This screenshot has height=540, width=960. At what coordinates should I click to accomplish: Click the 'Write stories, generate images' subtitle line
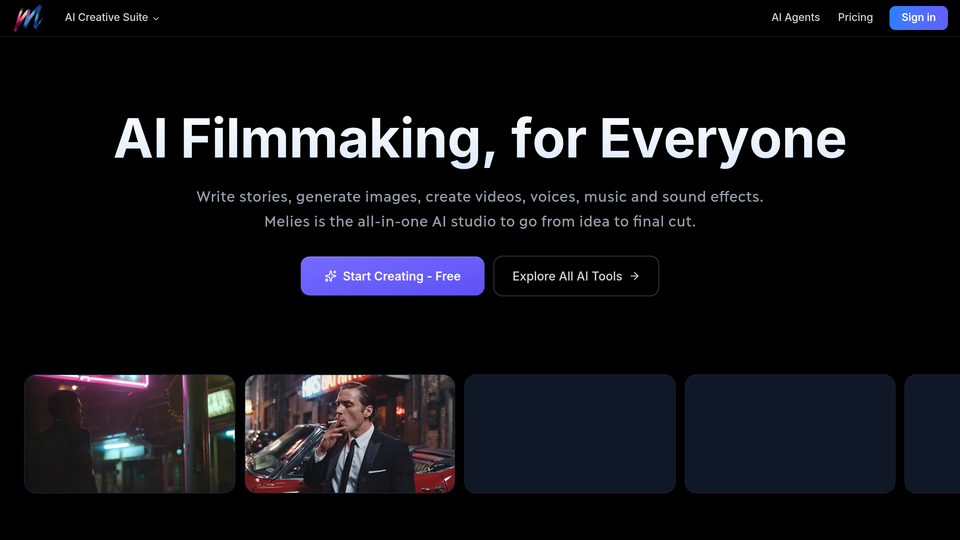480,197
